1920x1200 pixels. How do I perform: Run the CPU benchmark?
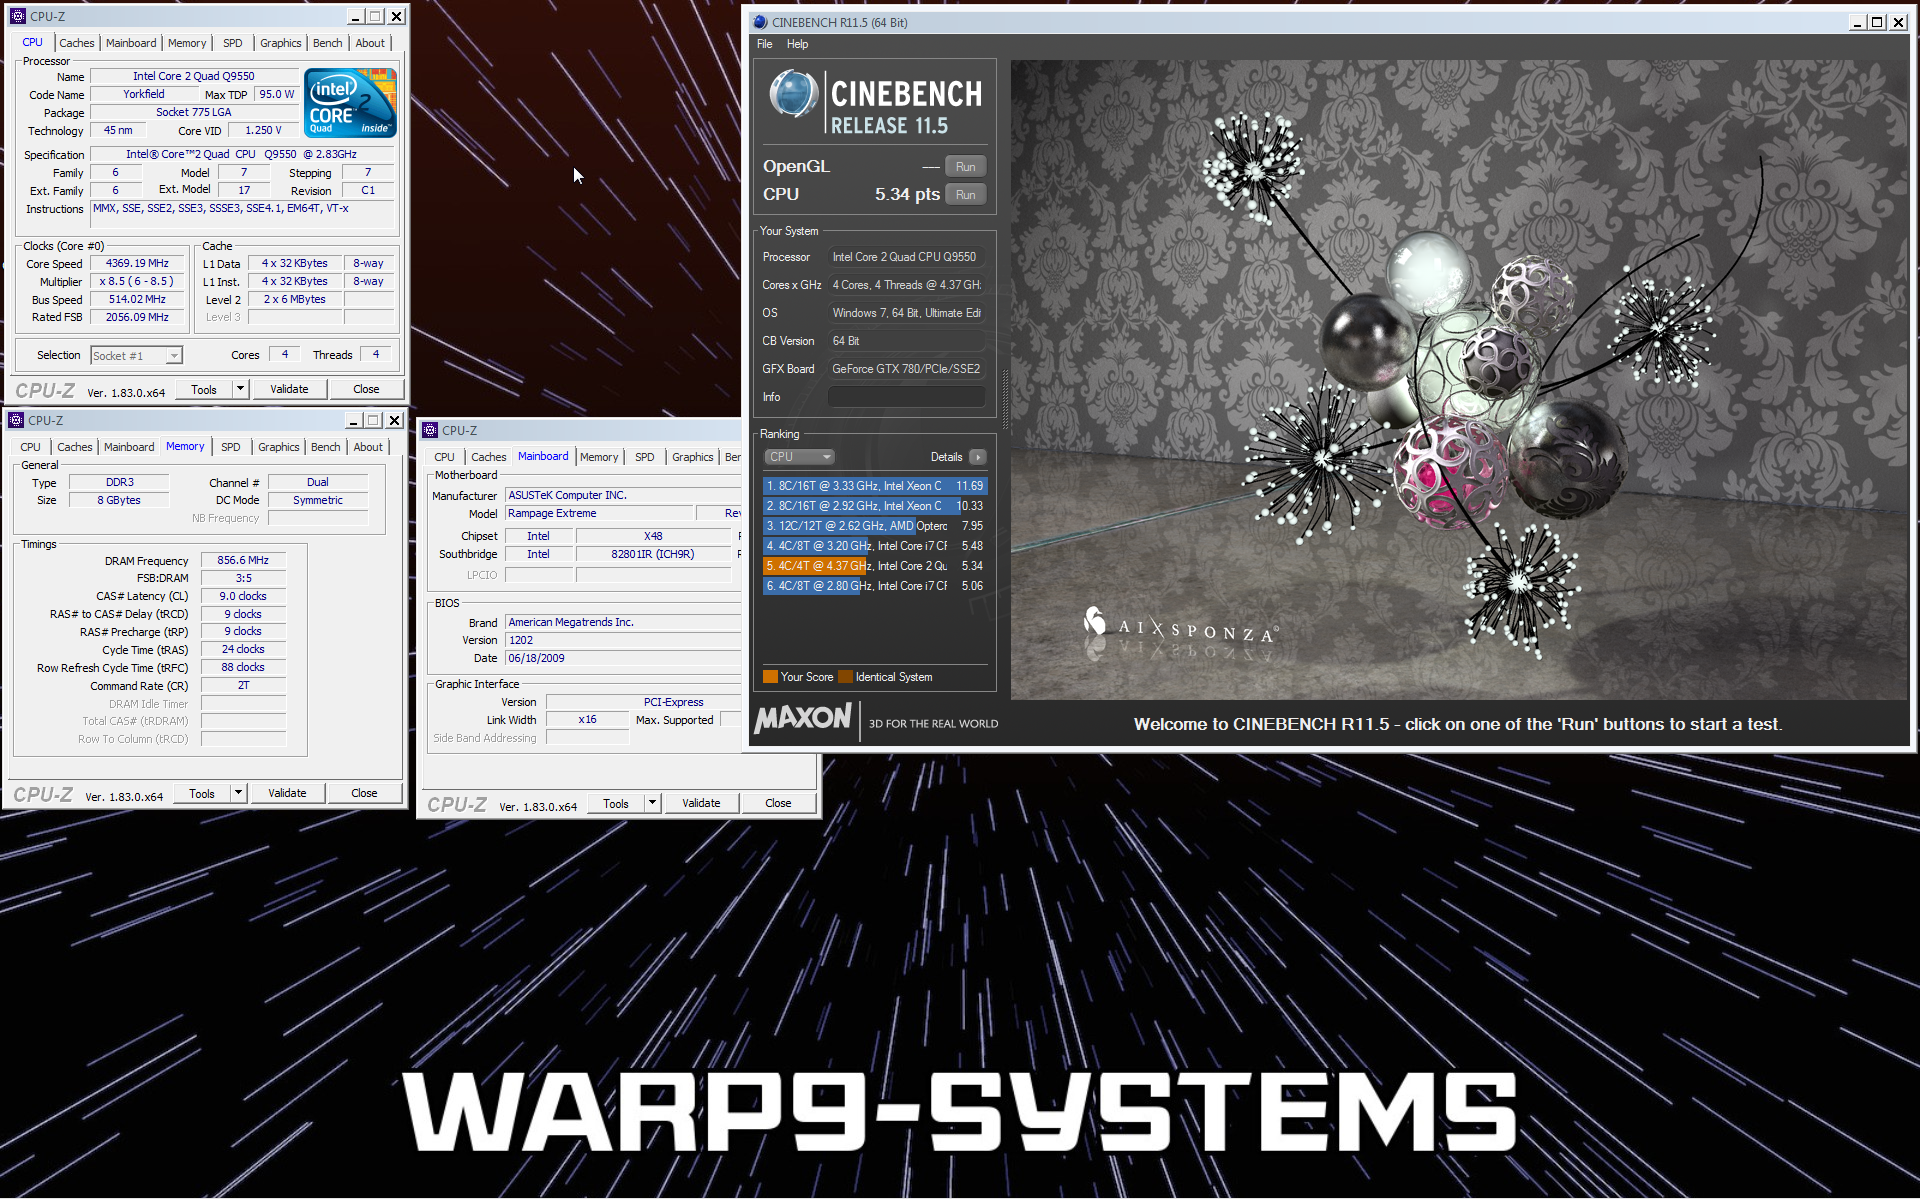[965, 195]
